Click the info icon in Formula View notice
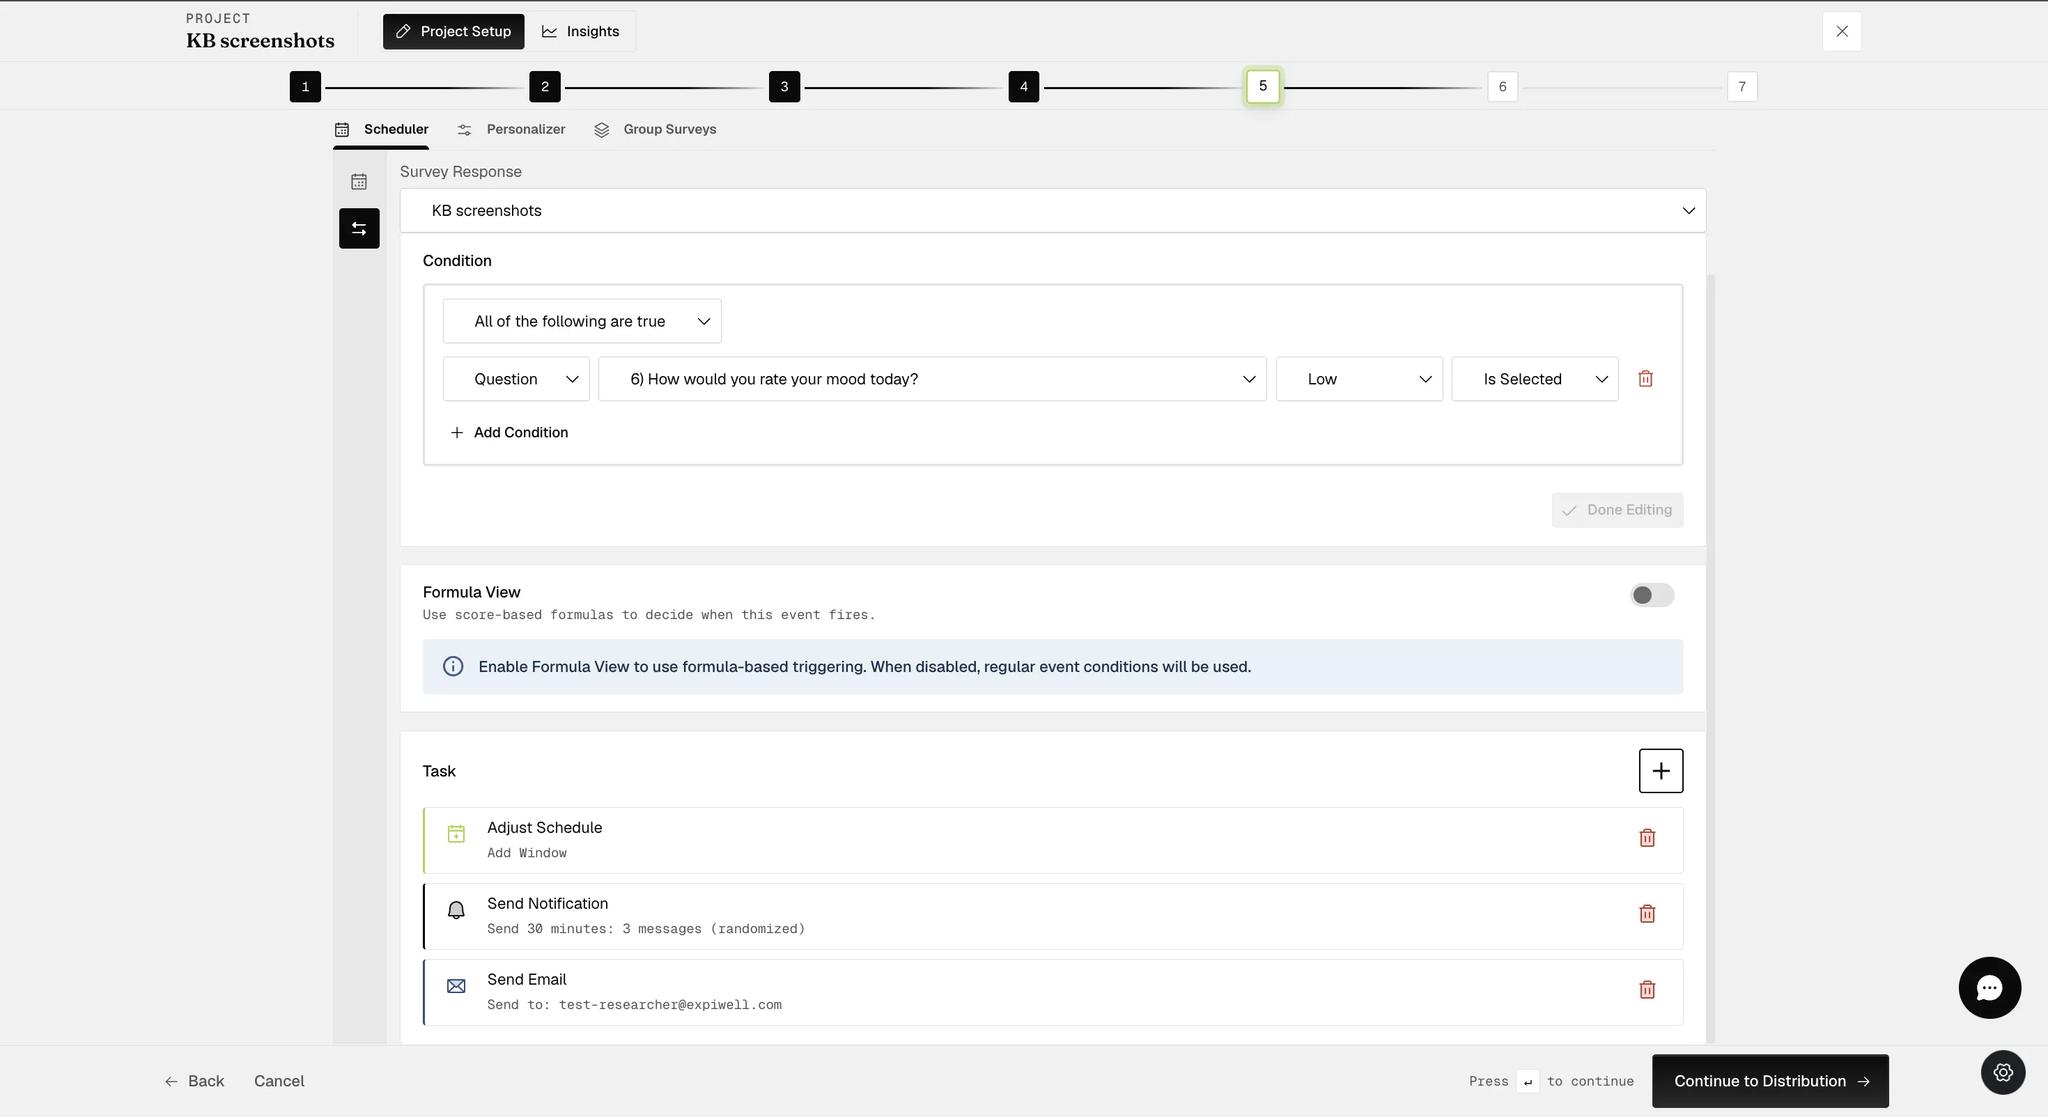 click(x=453, y=667)
